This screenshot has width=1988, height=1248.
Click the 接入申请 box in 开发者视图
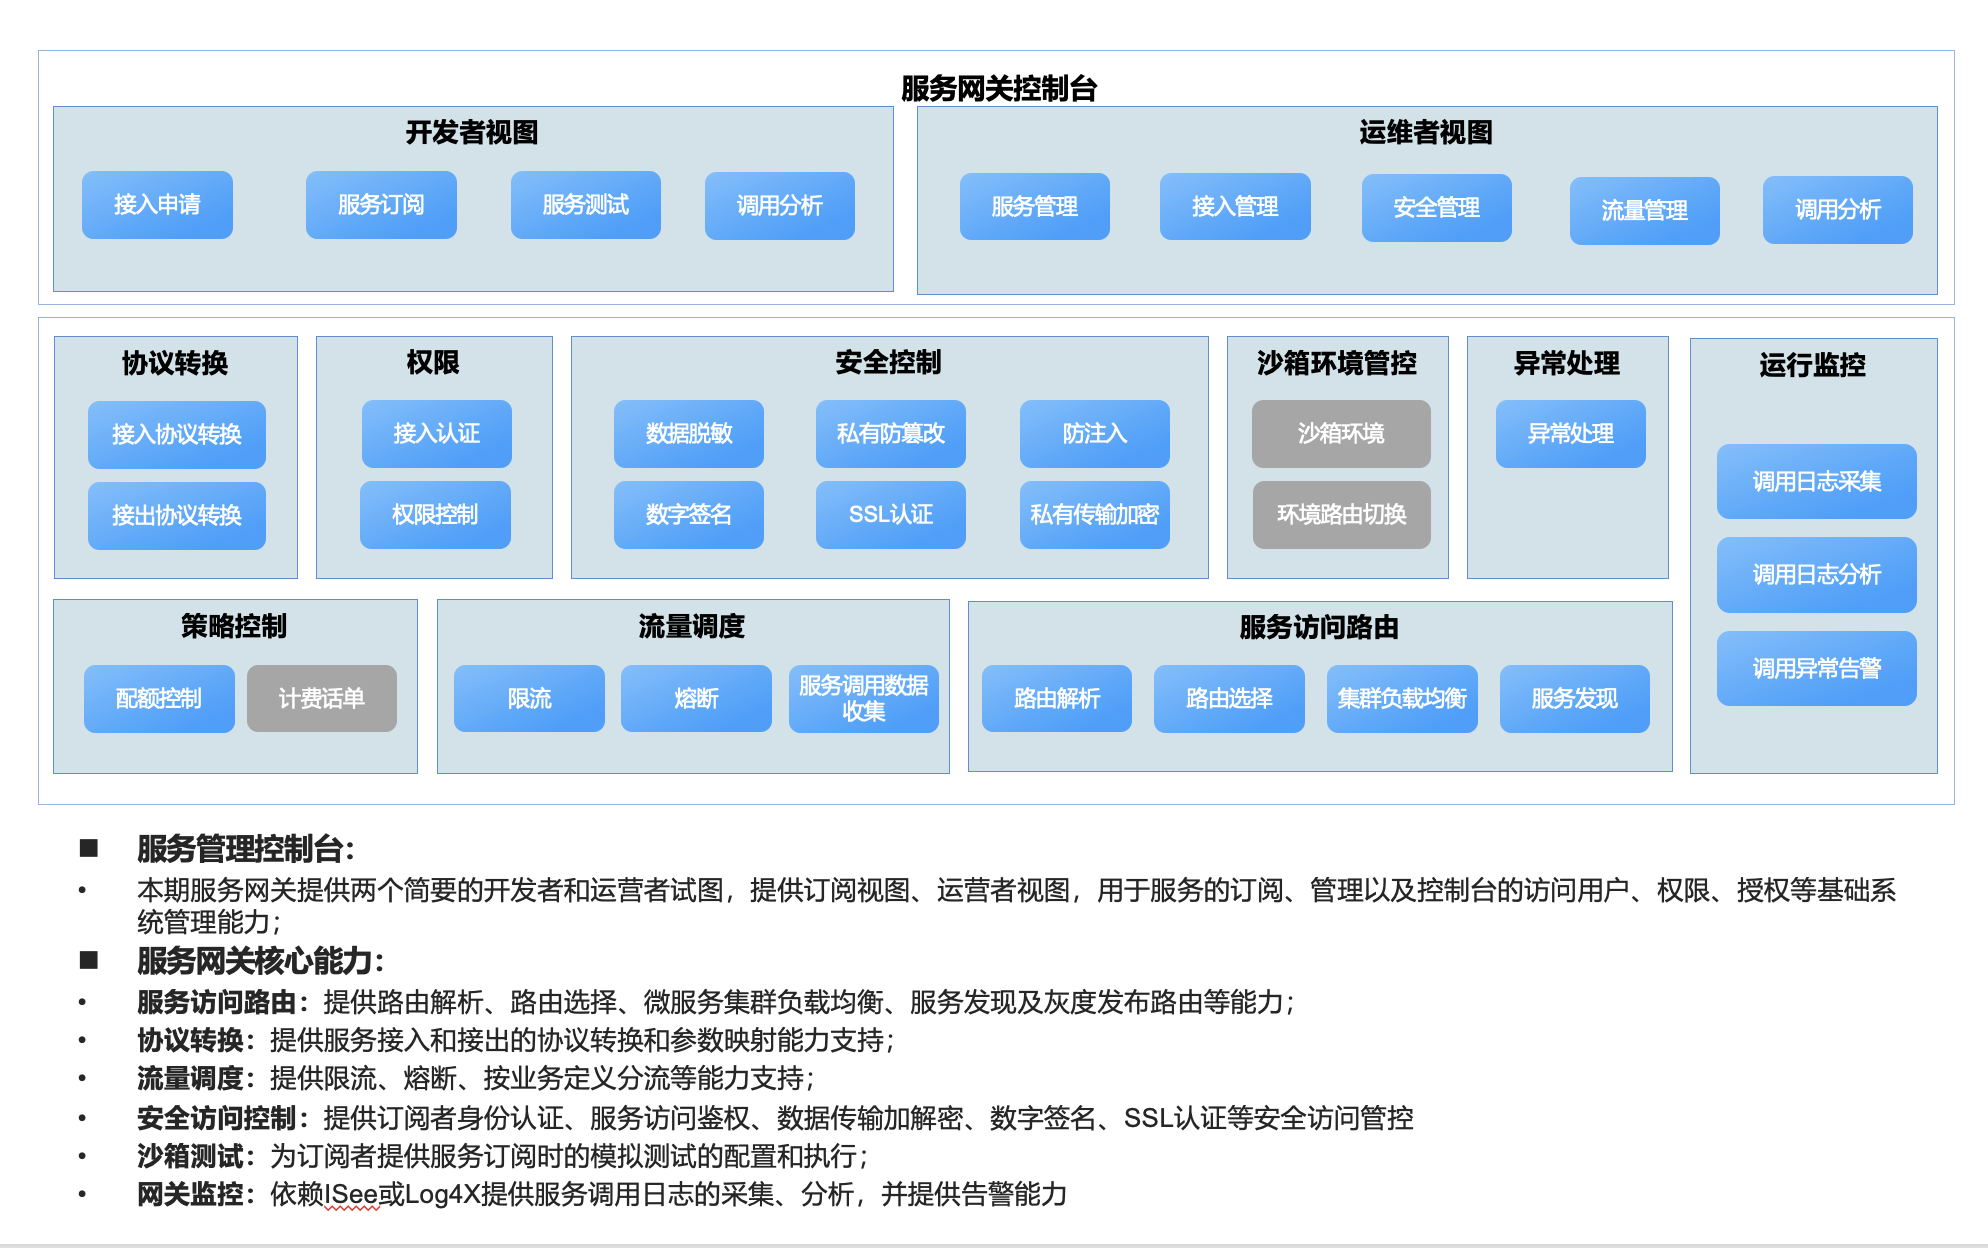157,205
